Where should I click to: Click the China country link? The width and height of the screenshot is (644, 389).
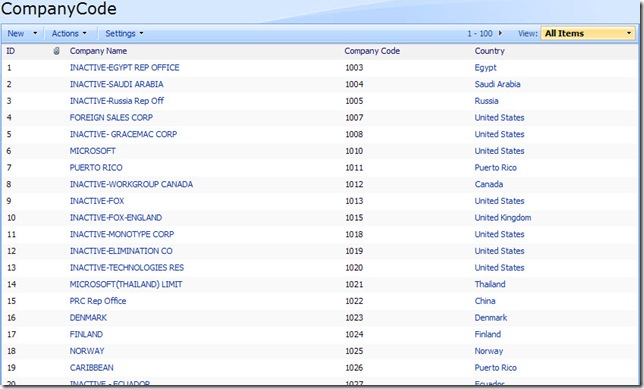coord(485,301)
